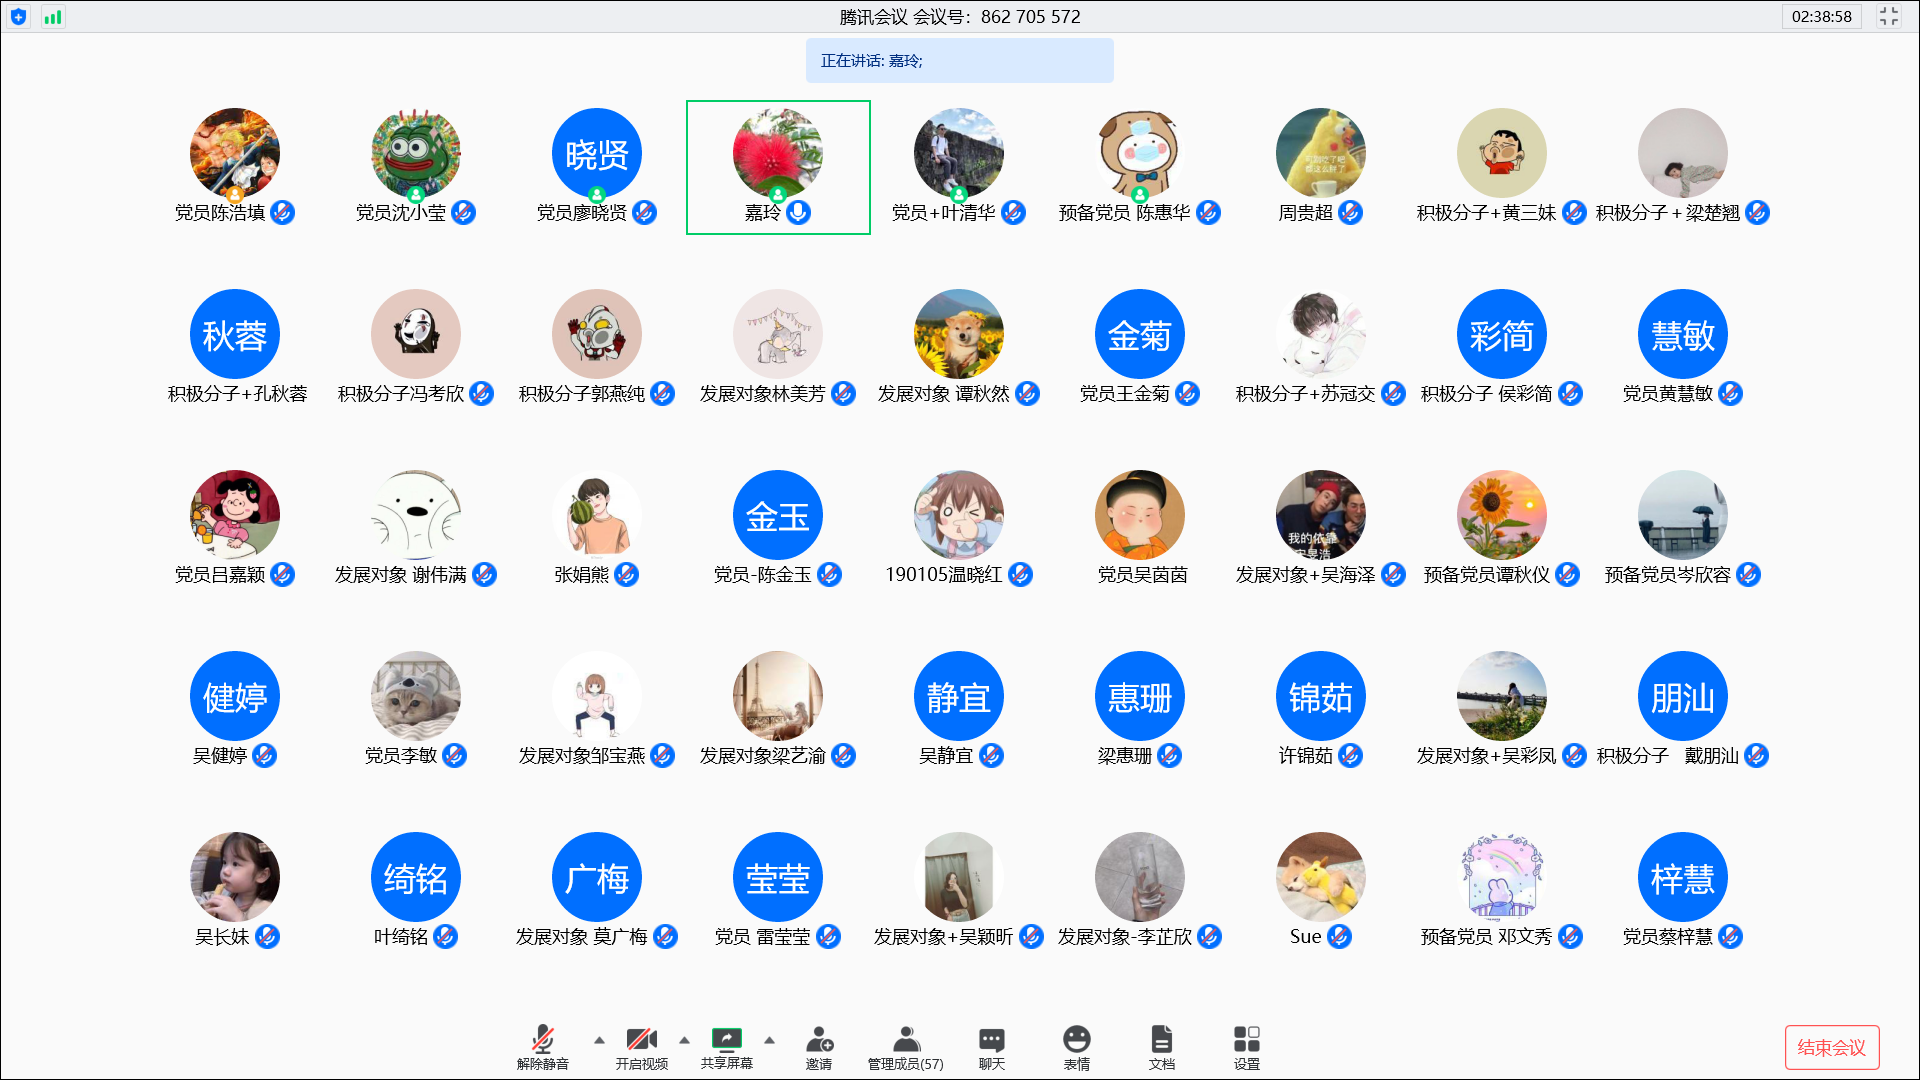Viewport: 1920px width, 1080px height.
Task: Expand the video options arrow
Action: [x=684, y=1040]
